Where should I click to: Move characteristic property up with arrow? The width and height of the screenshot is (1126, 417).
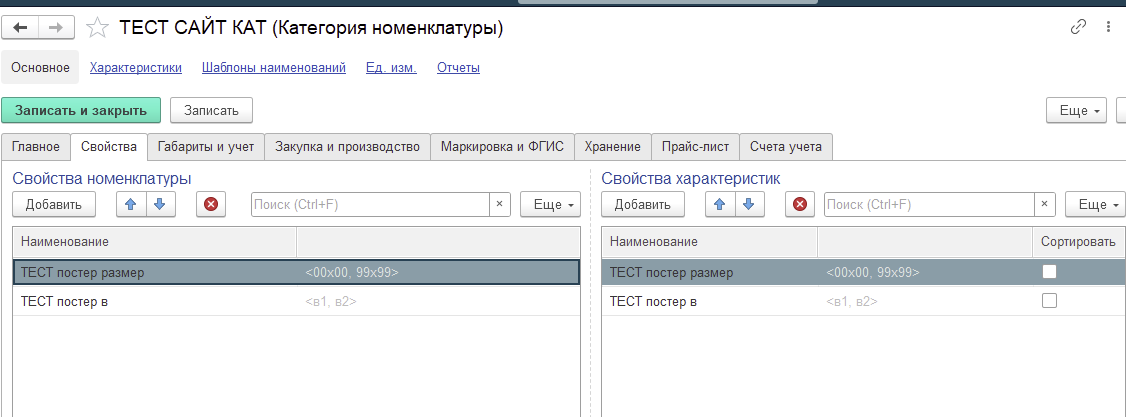pyautogui.click(x=719, y=204)
